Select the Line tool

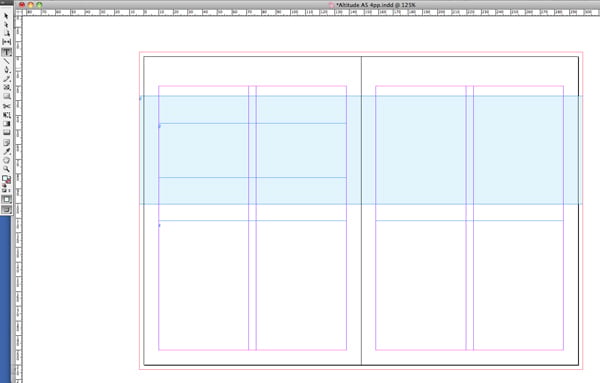tap(6, 61)
